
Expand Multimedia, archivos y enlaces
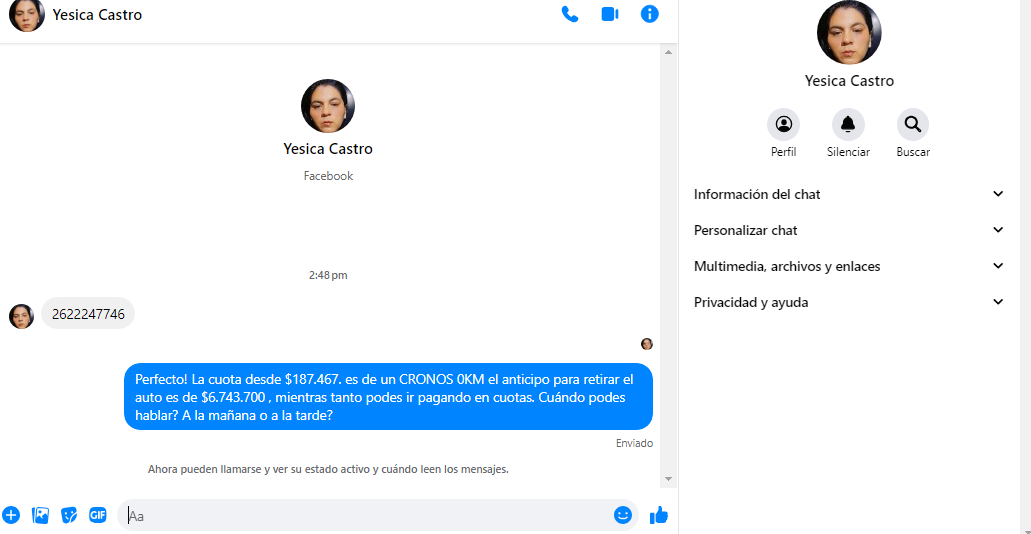pos(848,266)
